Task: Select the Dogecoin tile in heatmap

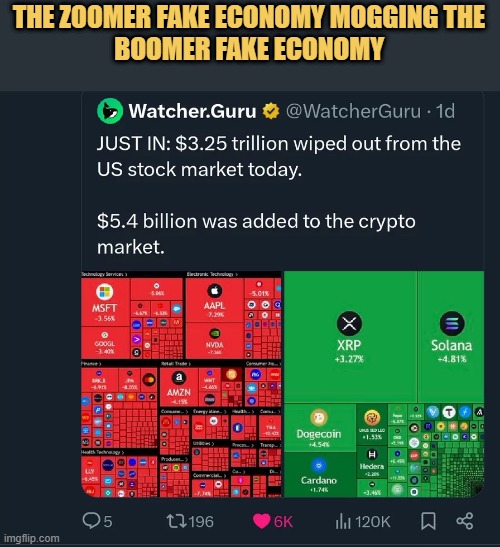Action: click(319, 428)
